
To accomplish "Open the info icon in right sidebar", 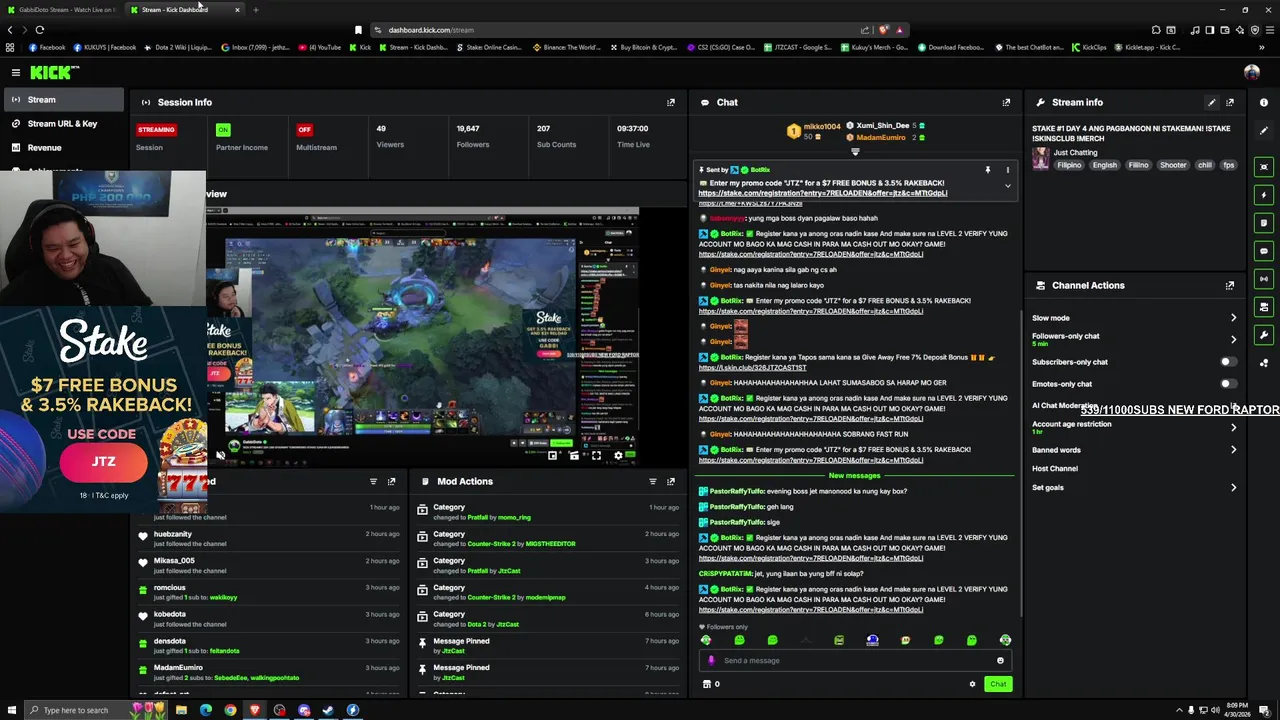I will (x=1264, y=102).
